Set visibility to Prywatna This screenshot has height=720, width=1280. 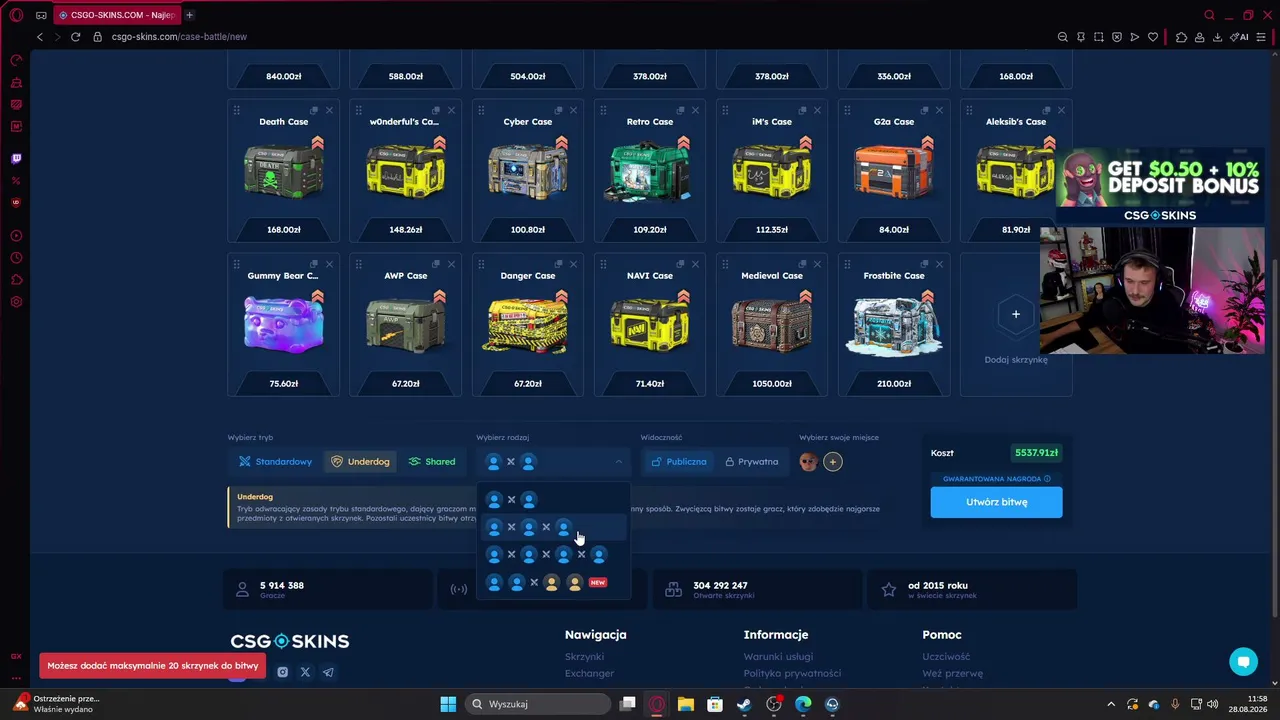[x=752, y=462]
